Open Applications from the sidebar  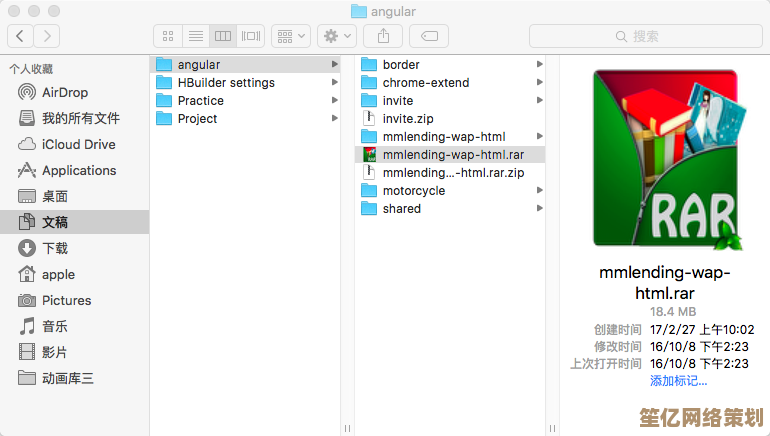pyautogui.click(x=79, y=170)
